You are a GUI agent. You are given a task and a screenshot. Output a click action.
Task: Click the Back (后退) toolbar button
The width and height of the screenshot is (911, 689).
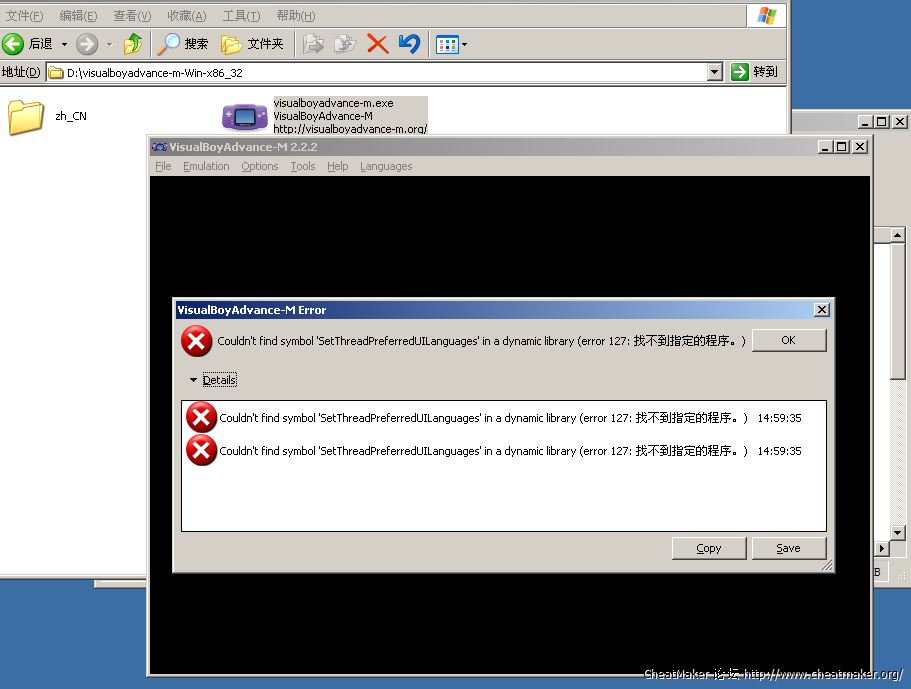pos(28,44)
